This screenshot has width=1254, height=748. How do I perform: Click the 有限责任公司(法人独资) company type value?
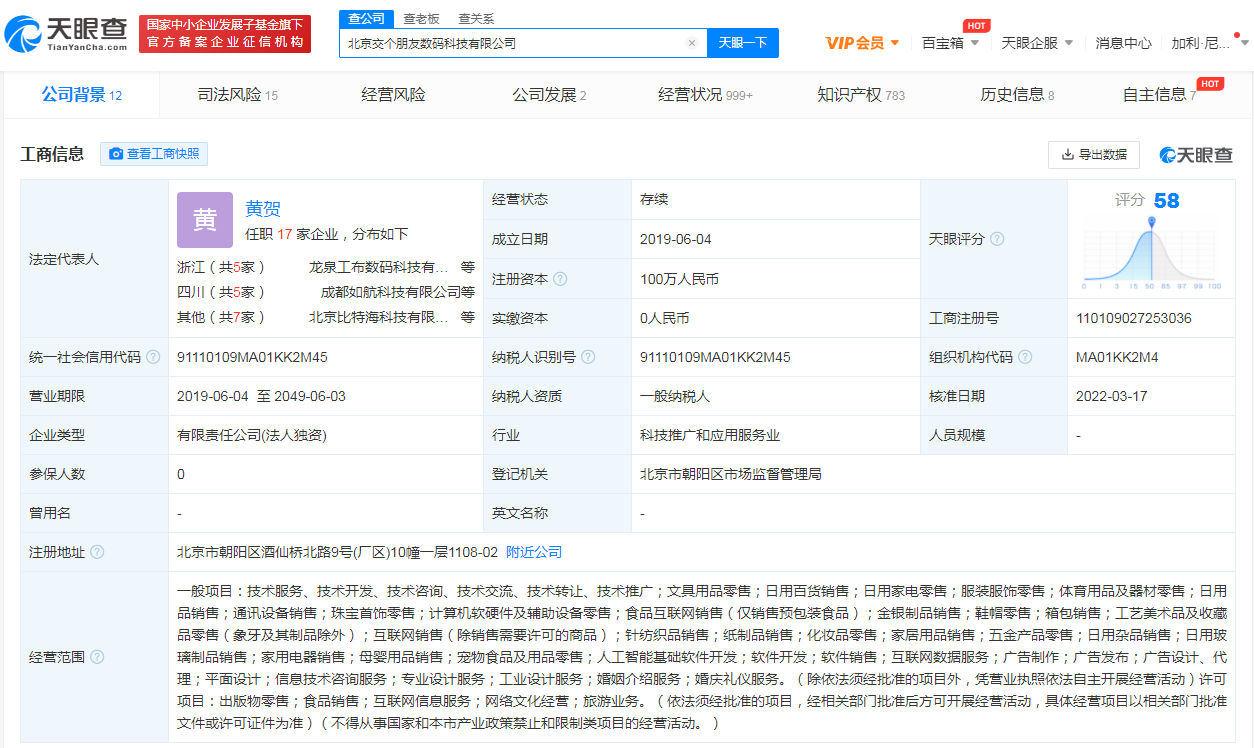pos(252,435)
